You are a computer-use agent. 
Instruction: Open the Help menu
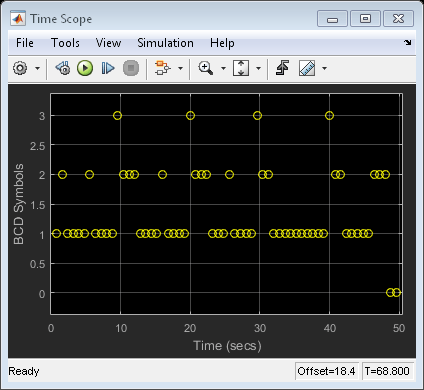point(222,43)
